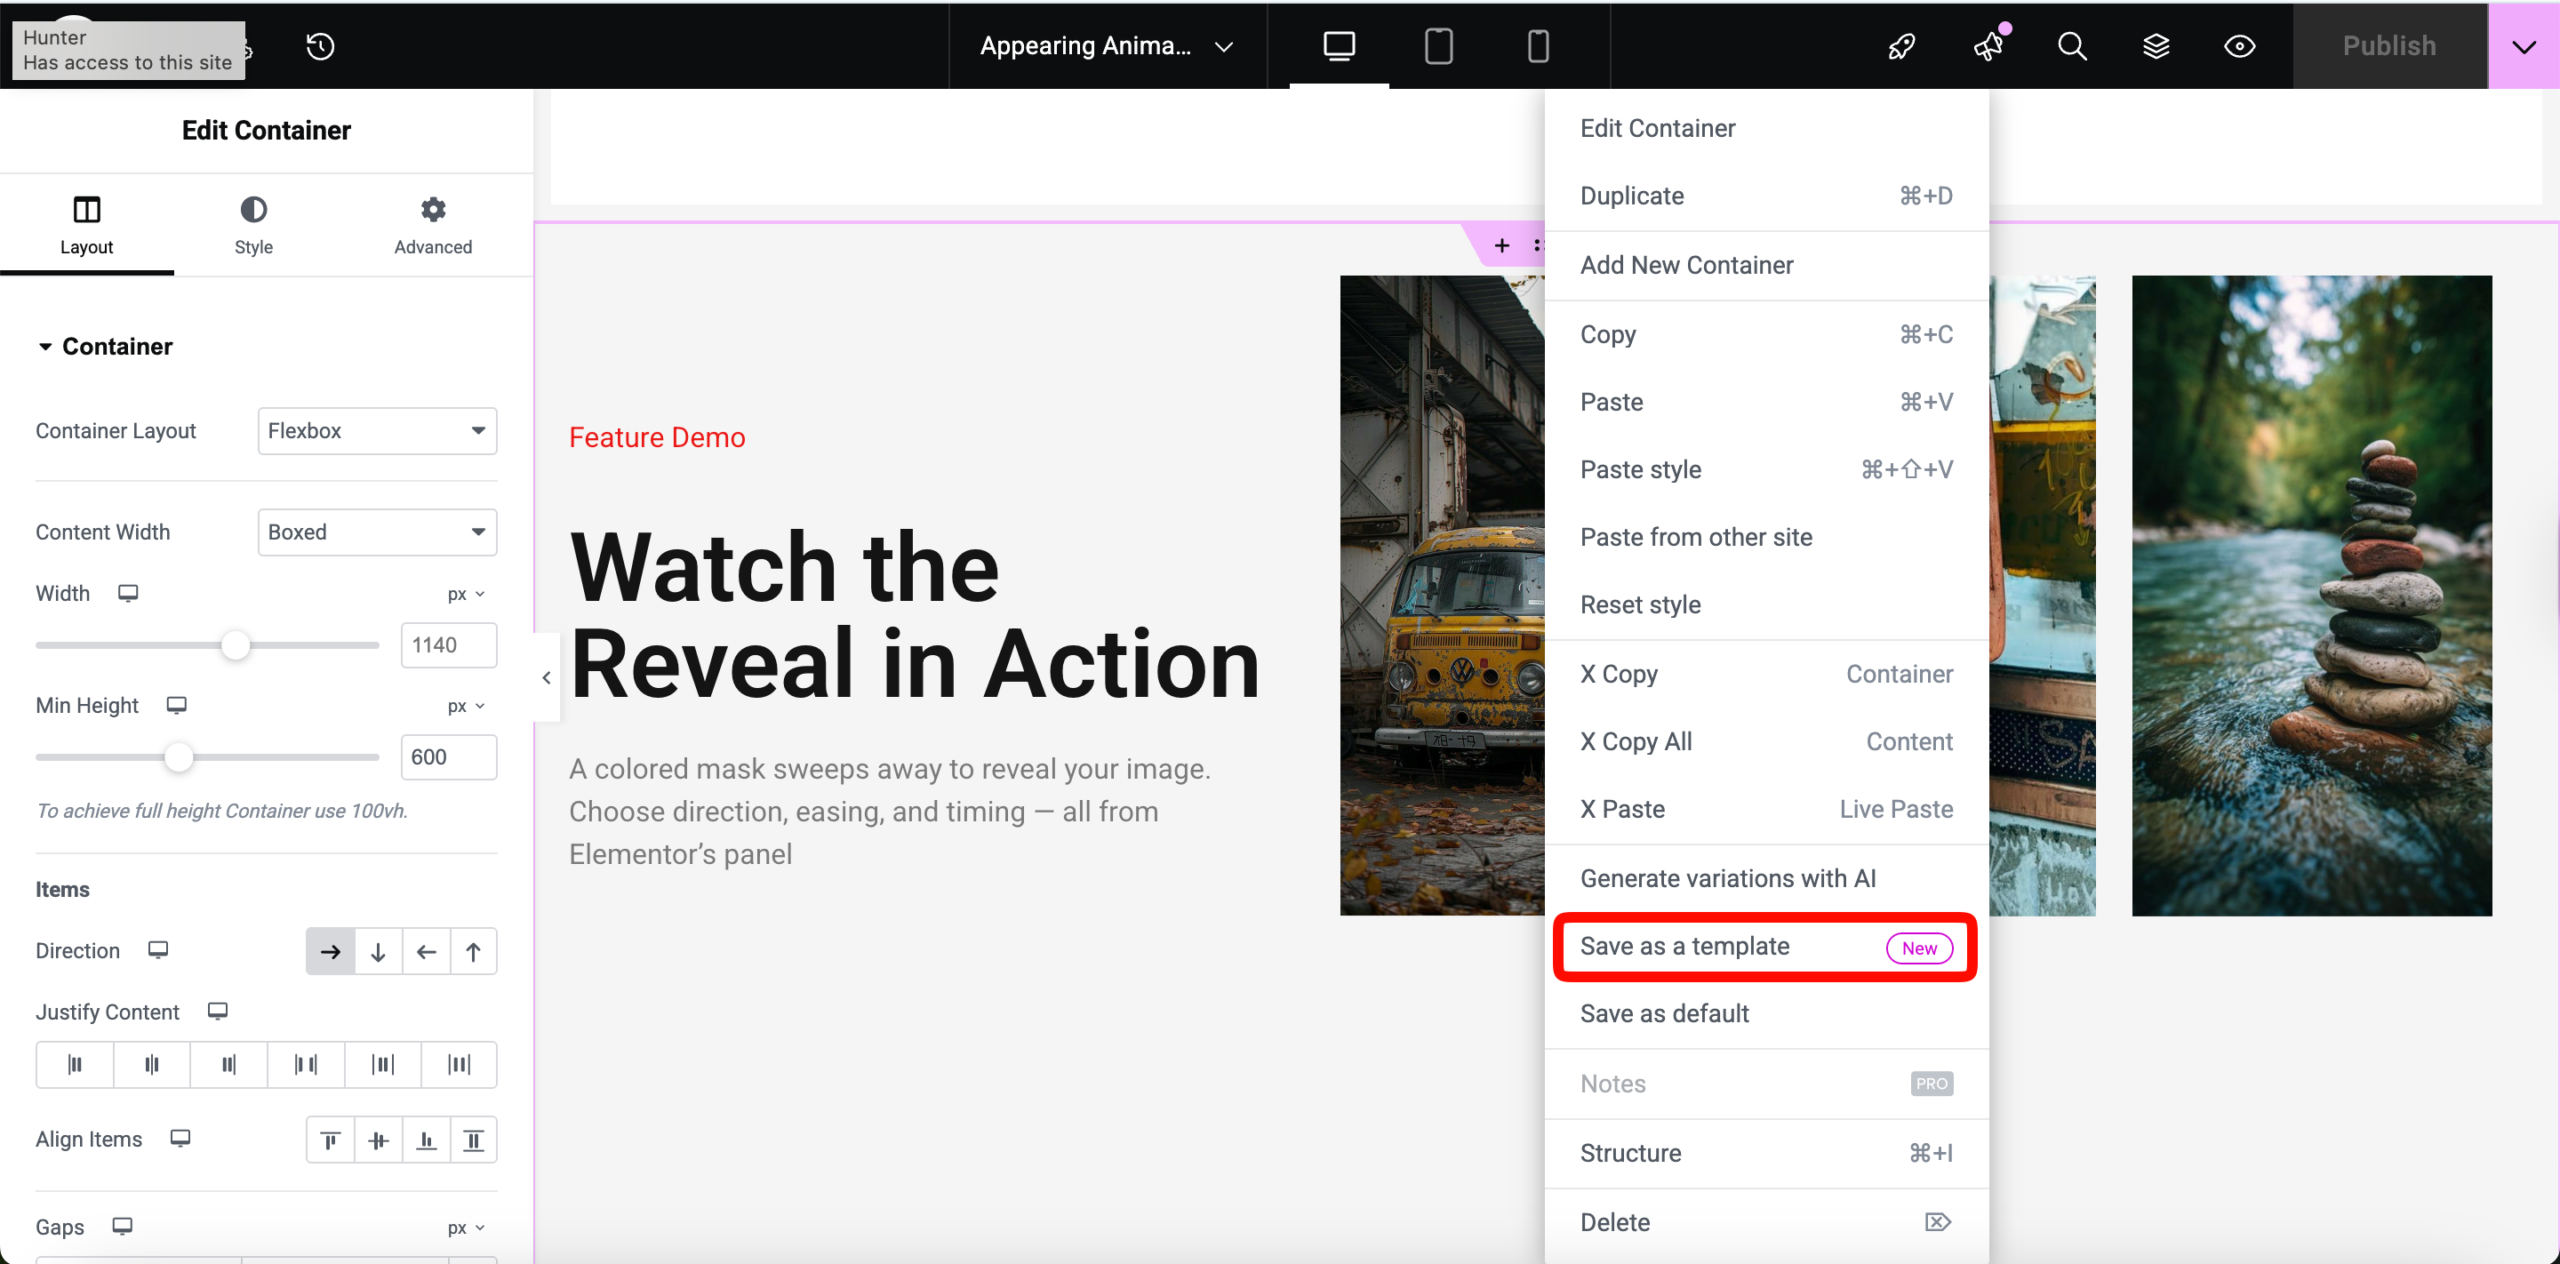Expand the Publish options arrow
Viewport: 2560px width, 1264px height.
point(2523,46)
